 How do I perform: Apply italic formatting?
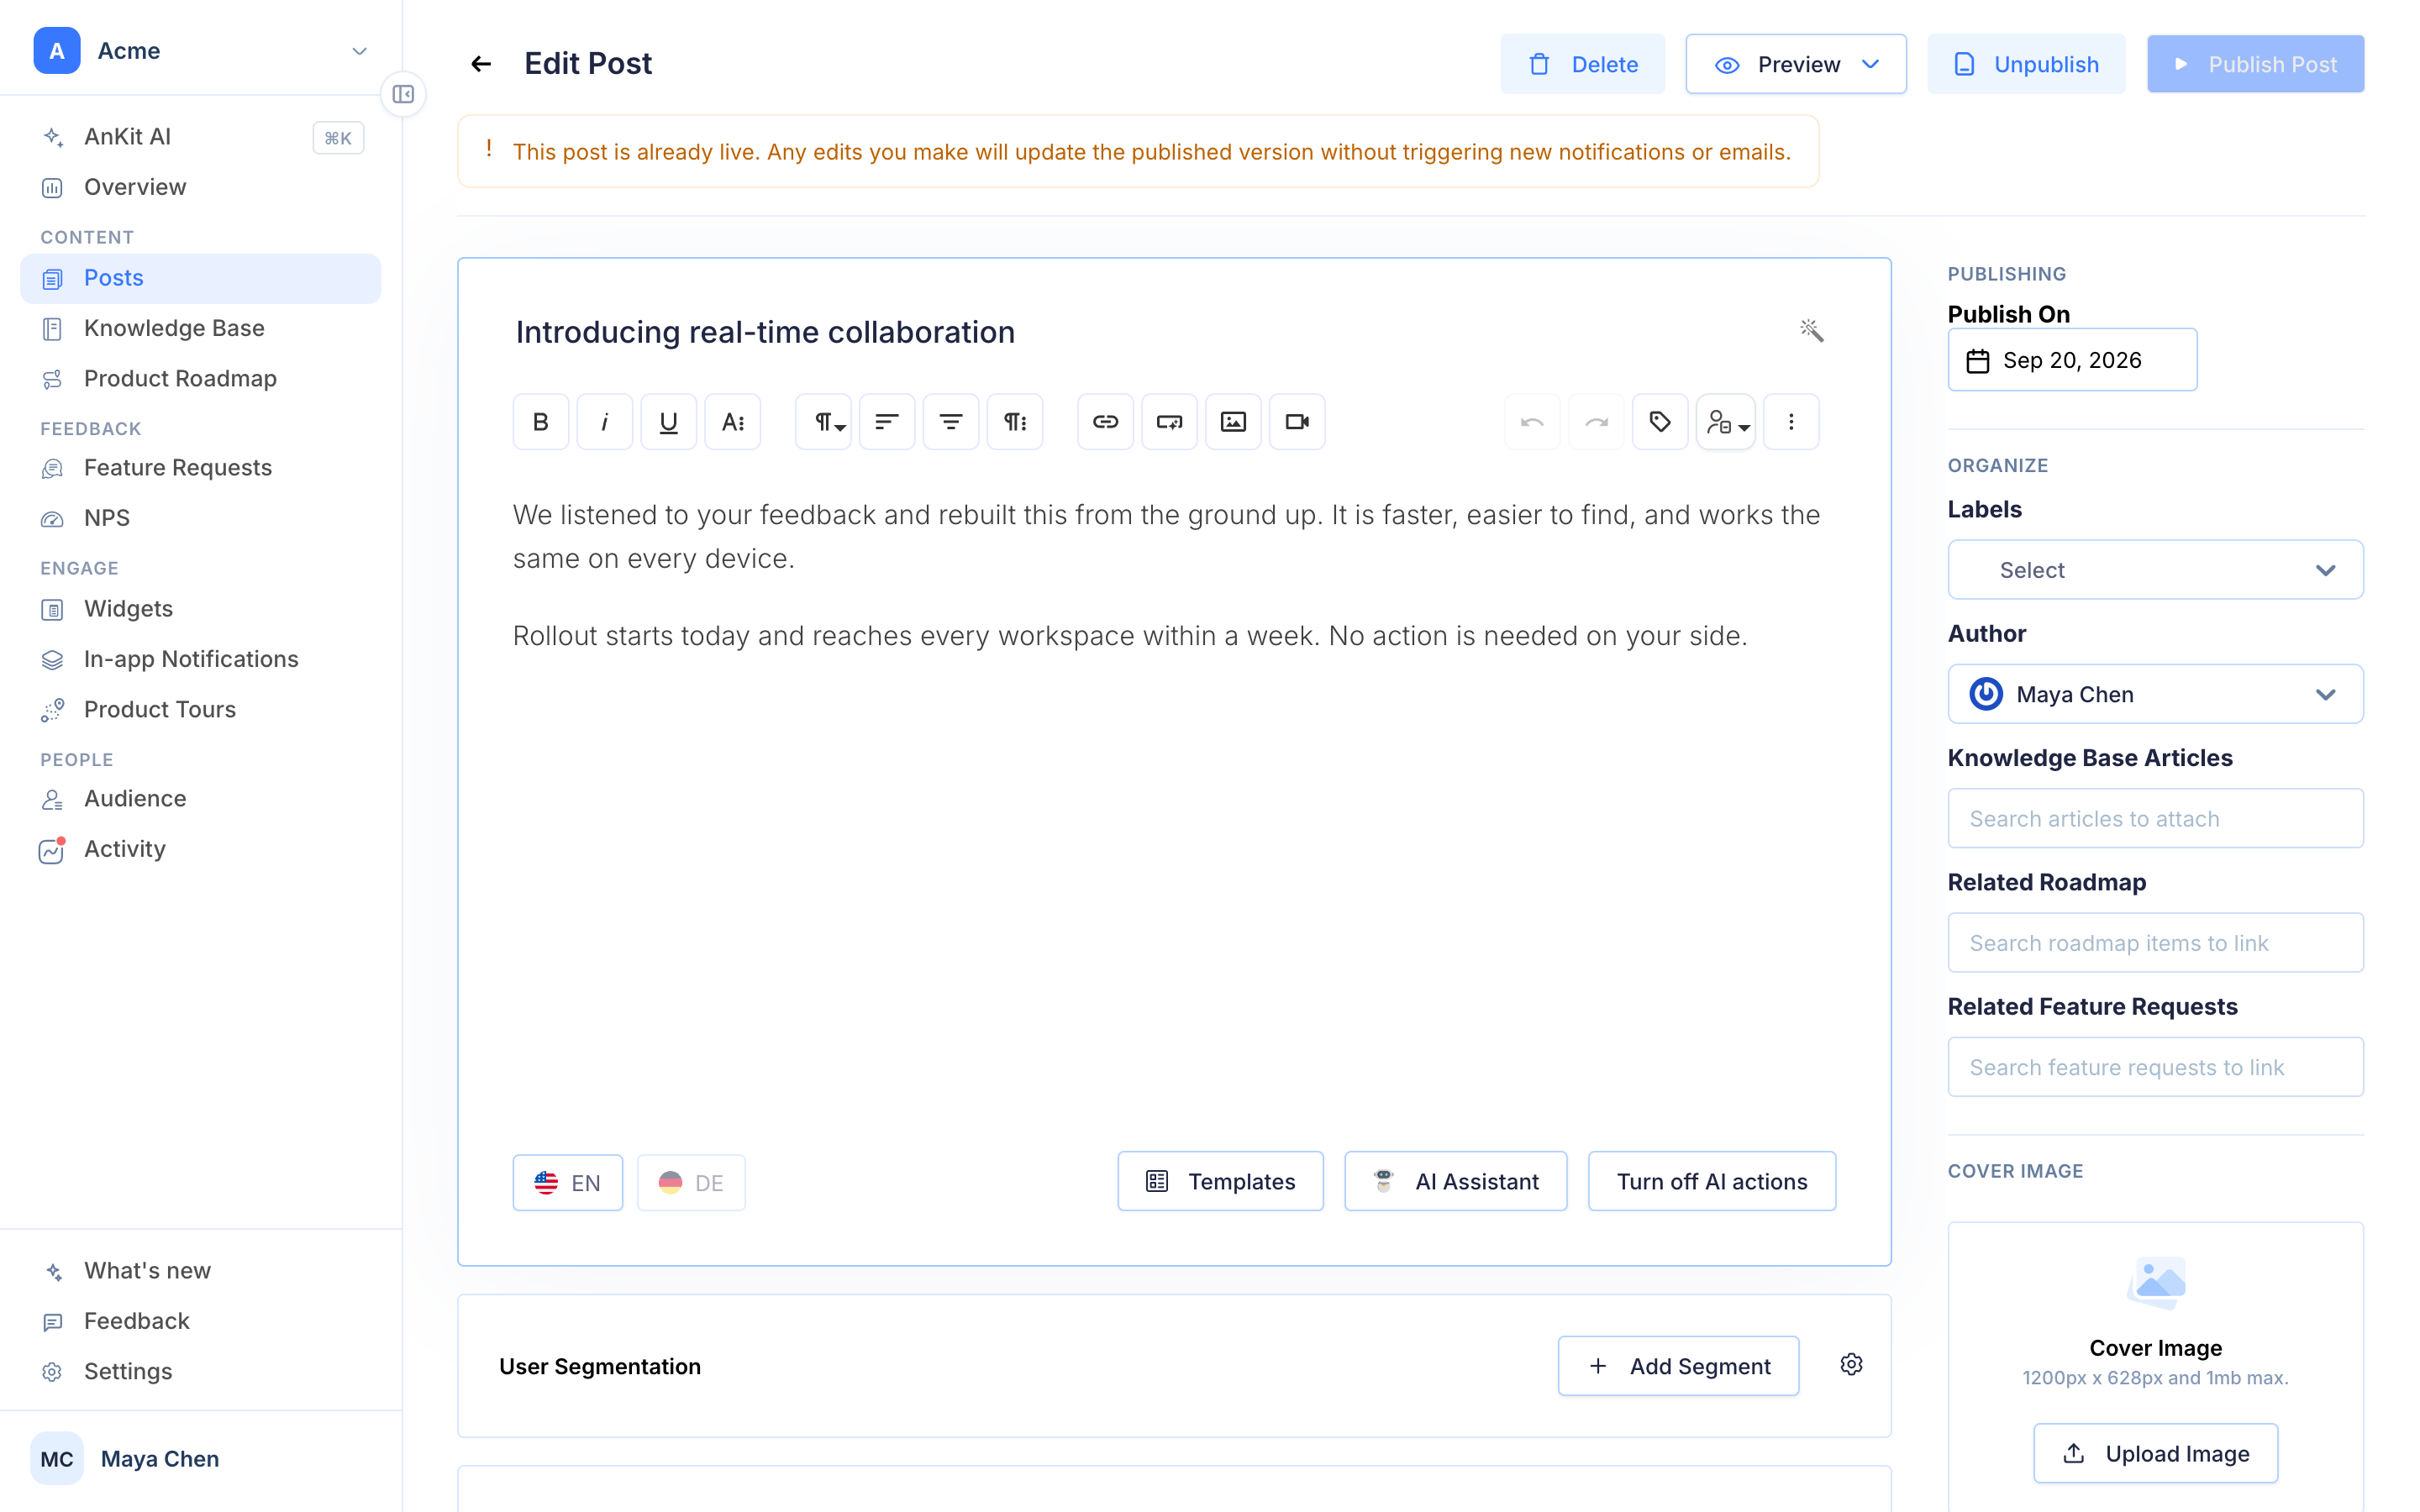(604, 422)
